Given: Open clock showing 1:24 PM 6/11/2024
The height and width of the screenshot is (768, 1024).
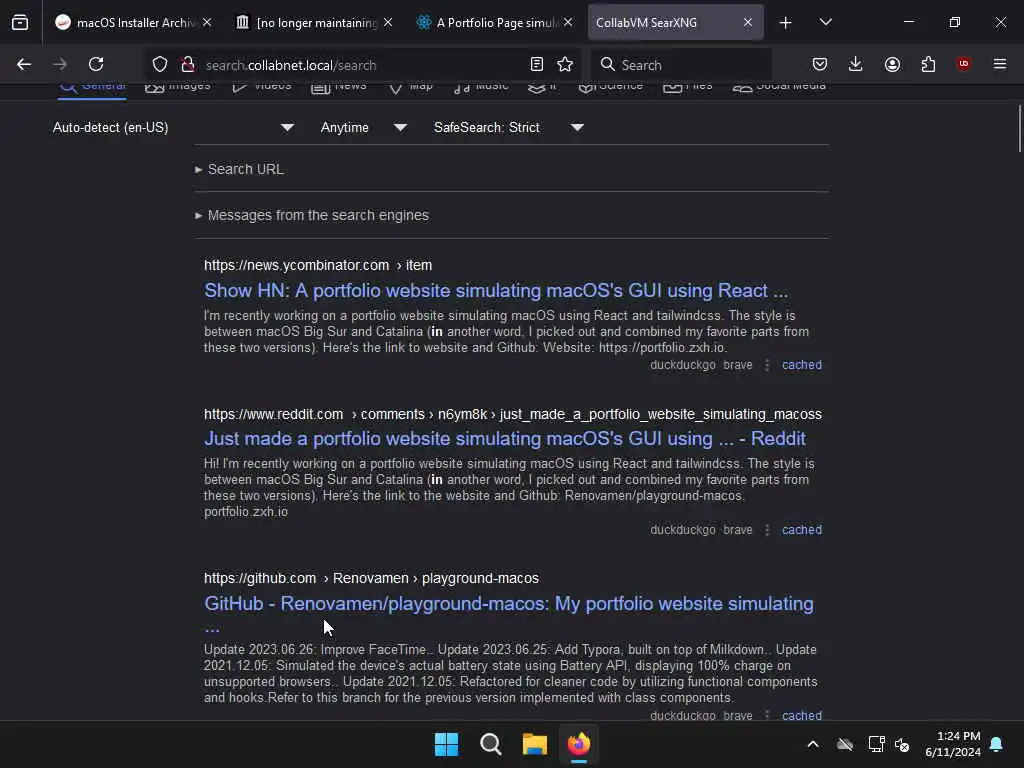Looking at the screenshot, I should pyautogui.click(x=953, y=744).
